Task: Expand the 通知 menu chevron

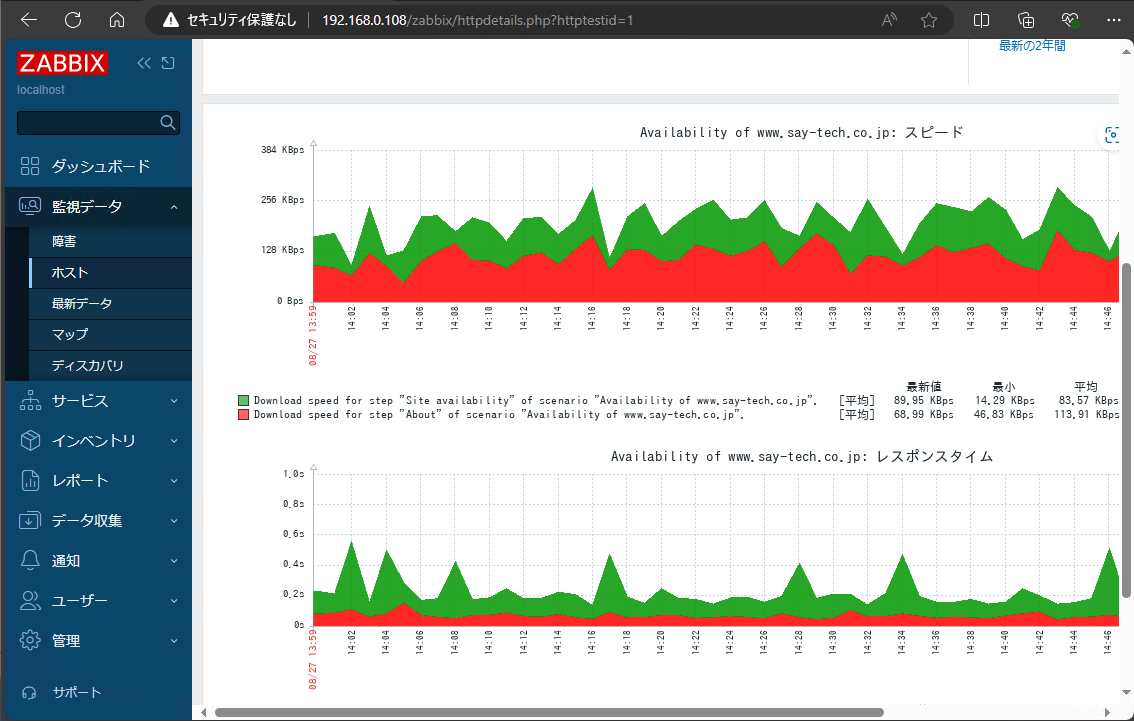Action: (x=176, y=560)
